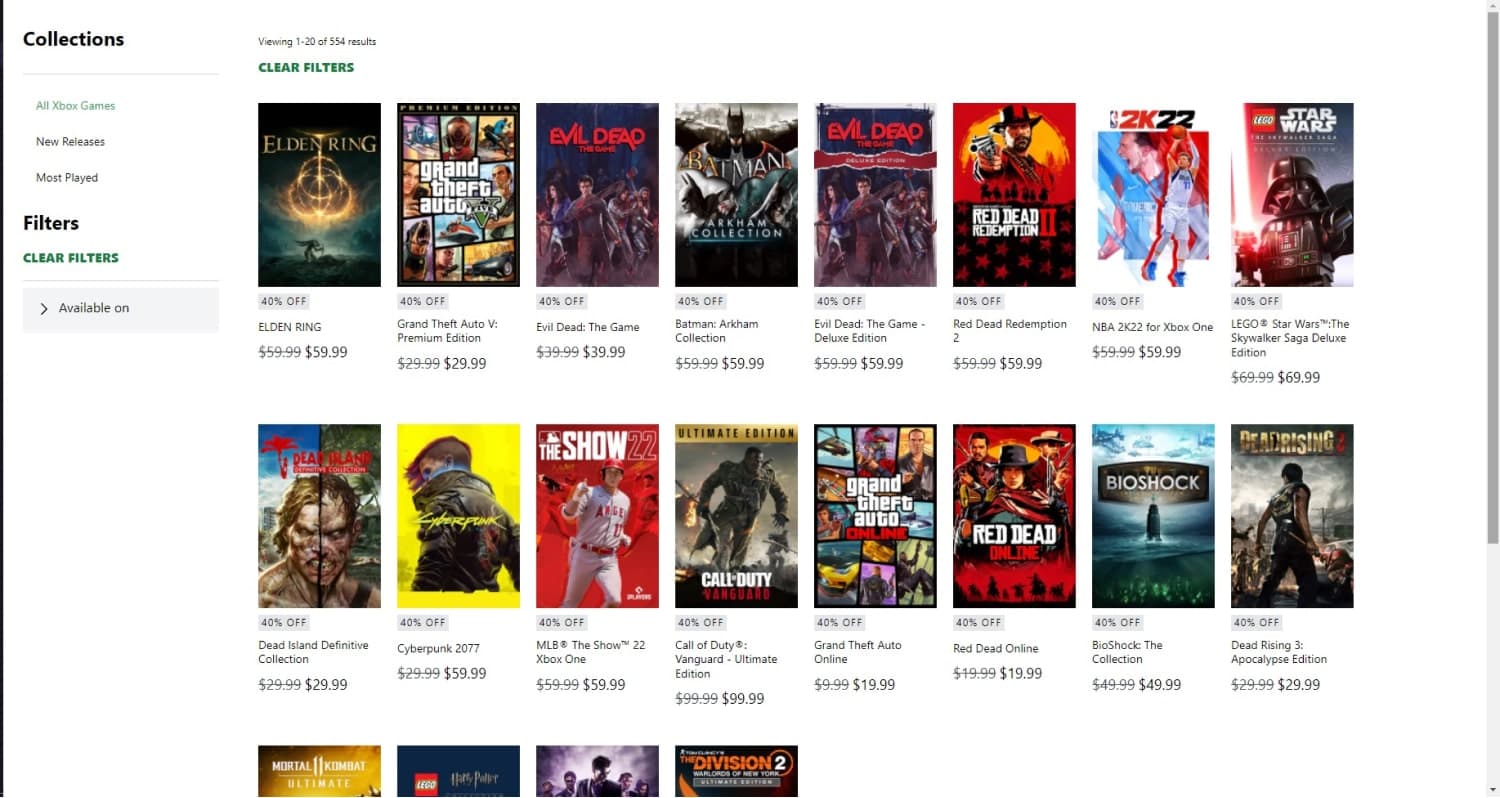1500x798 pixels.
Task: Click Dead Rising 3: Apocalypse Edition title
Action: tap(1279, 652)
